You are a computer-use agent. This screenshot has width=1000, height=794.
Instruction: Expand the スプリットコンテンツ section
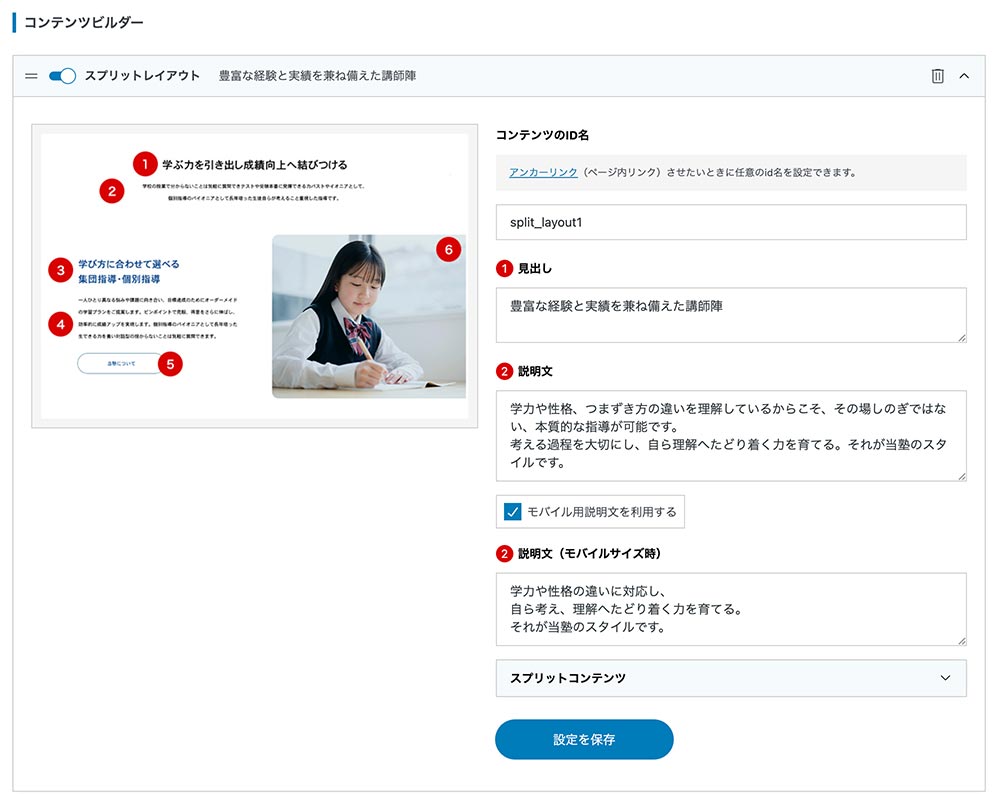730,678
